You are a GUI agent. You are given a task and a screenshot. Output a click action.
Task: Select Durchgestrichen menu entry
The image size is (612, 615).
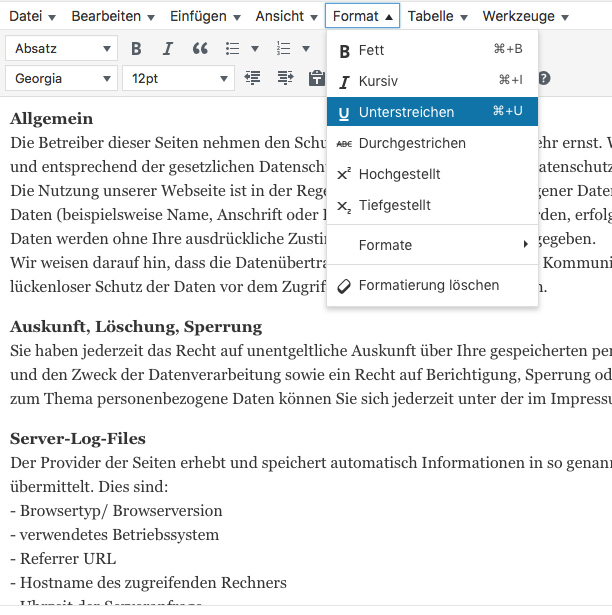(432, 143)
